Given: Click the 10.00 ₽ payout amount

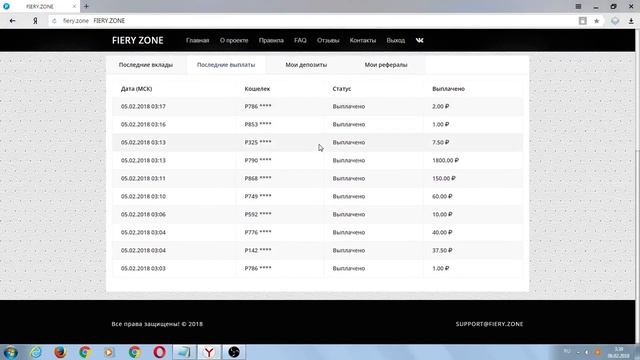Looking at the screenshot, I should pyautogui.click(x=442, y=214).
